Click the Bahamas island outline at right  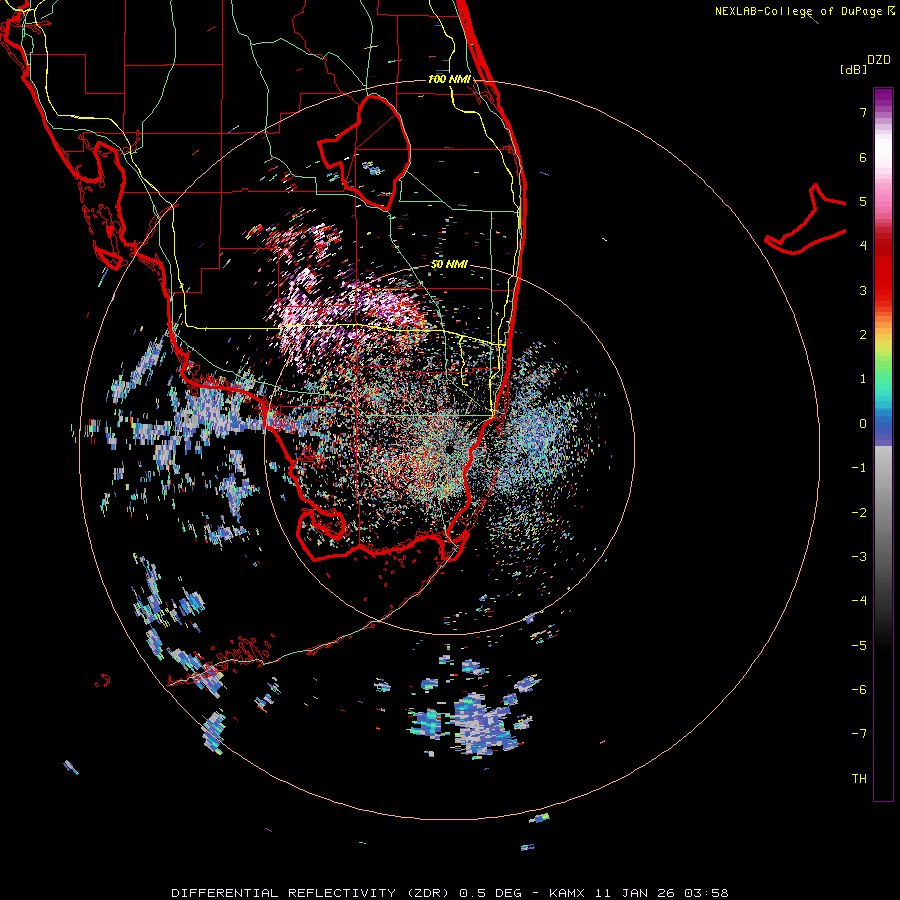[x=806, y=219]
